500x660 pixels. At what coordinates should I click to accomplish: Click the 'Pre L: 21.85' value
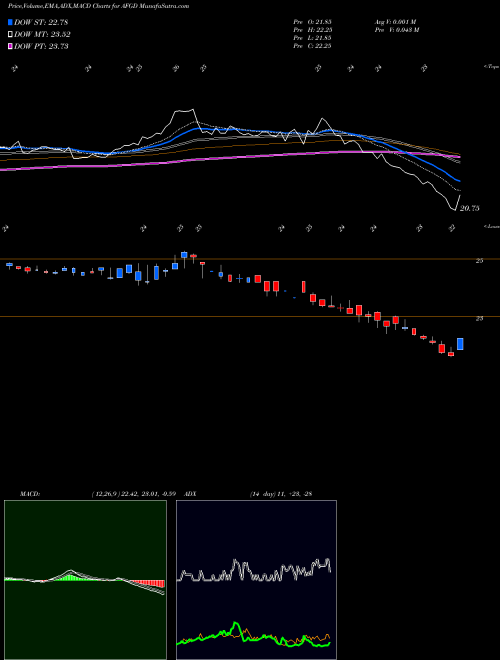[312, 38]
